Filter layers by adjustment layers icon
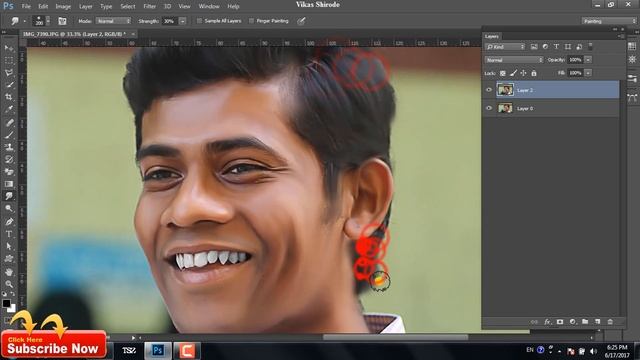The width and height of the screenshot is (640, 360). [545, 47]
